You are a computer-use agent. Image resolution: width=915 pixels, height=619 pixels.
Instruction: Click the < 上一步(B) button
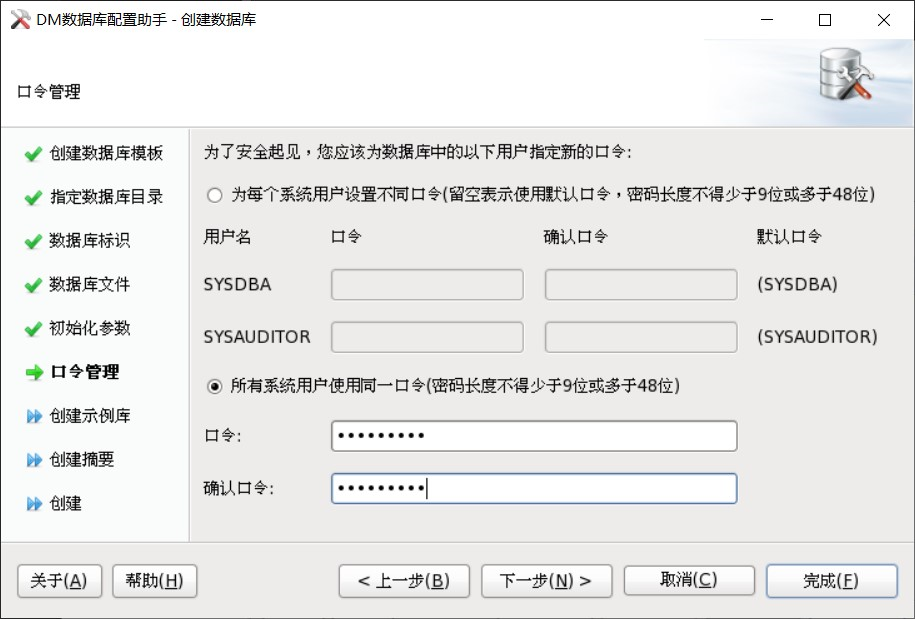click(x=404, y=581)
